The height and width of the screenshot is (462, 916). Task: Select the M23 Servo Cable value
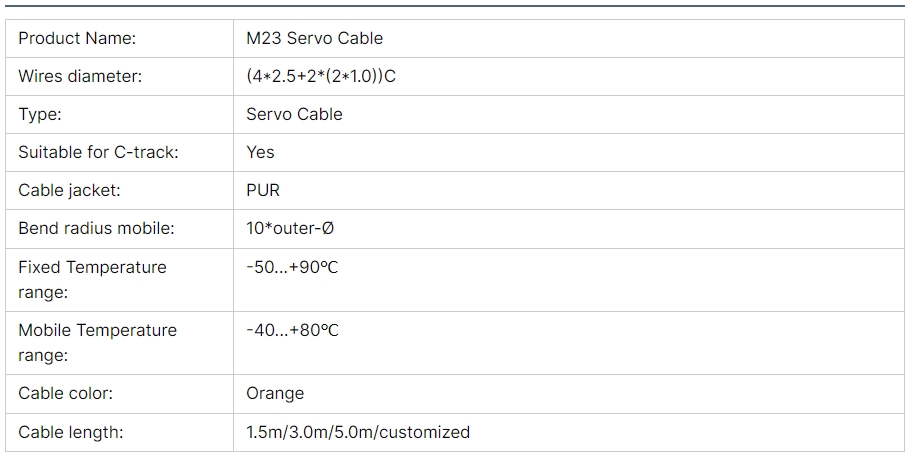tap(315, 39)
